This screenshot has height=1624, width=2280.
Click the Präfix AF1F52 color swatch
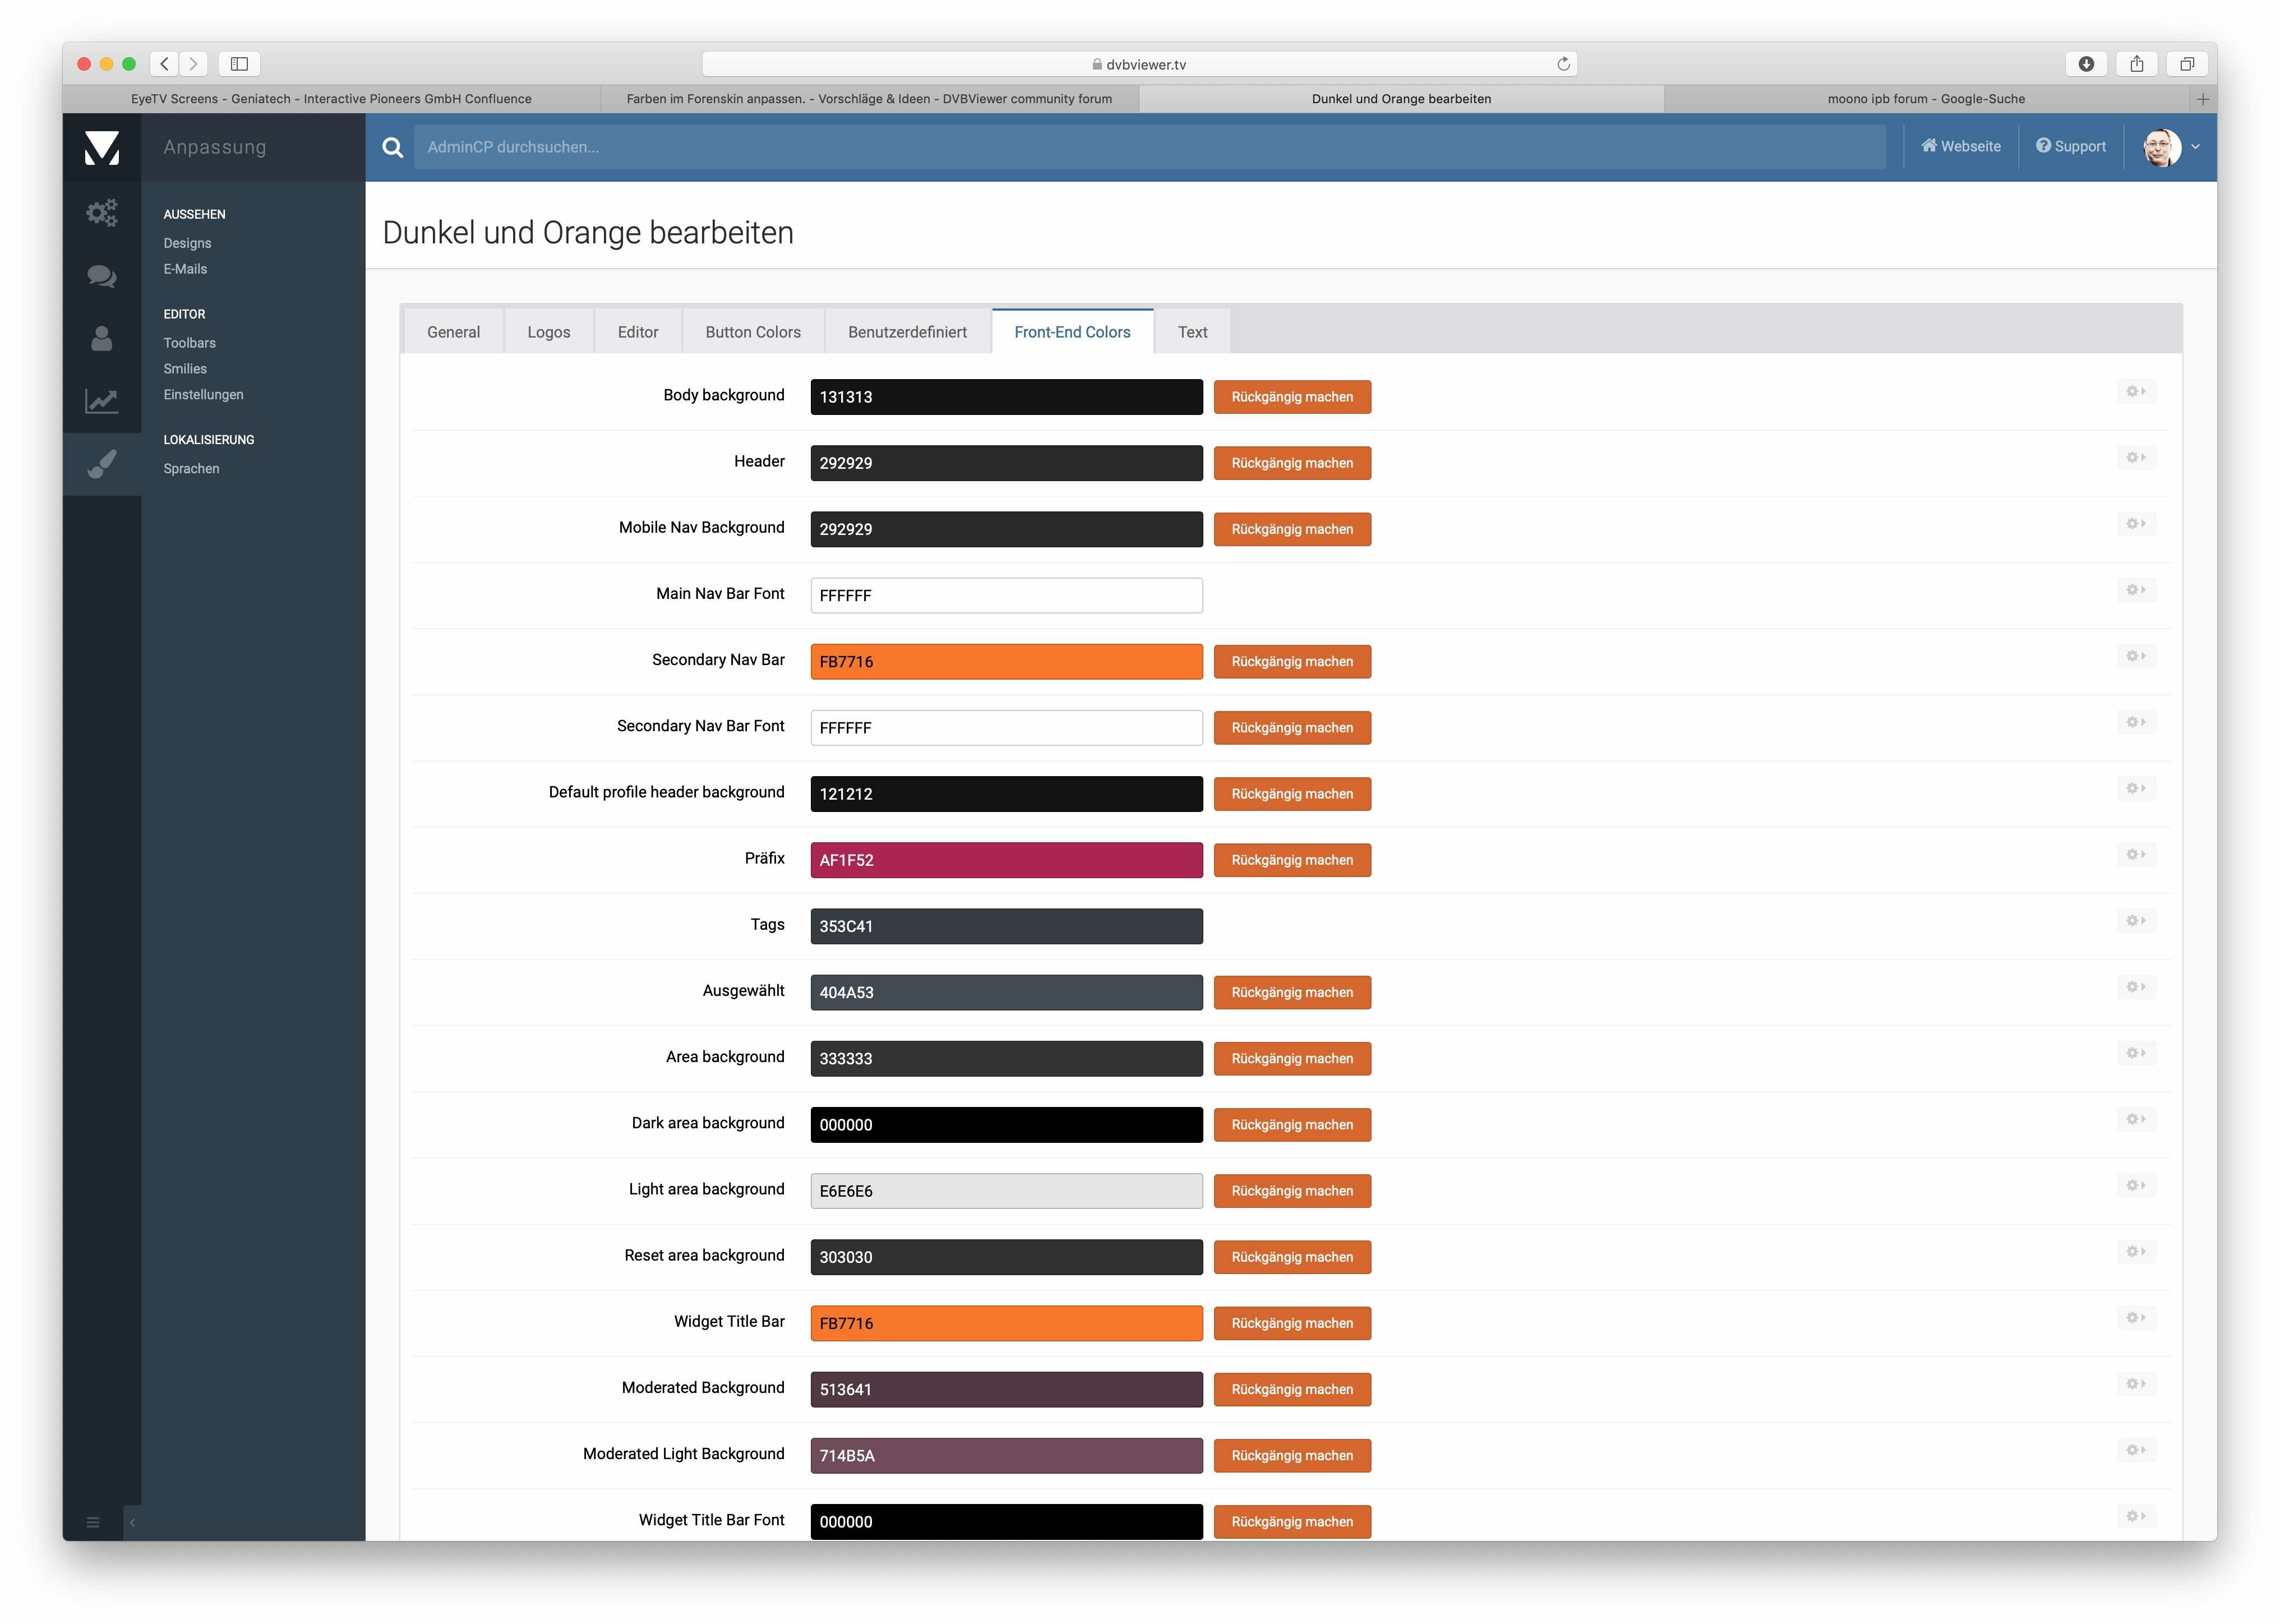[1005, 860]
